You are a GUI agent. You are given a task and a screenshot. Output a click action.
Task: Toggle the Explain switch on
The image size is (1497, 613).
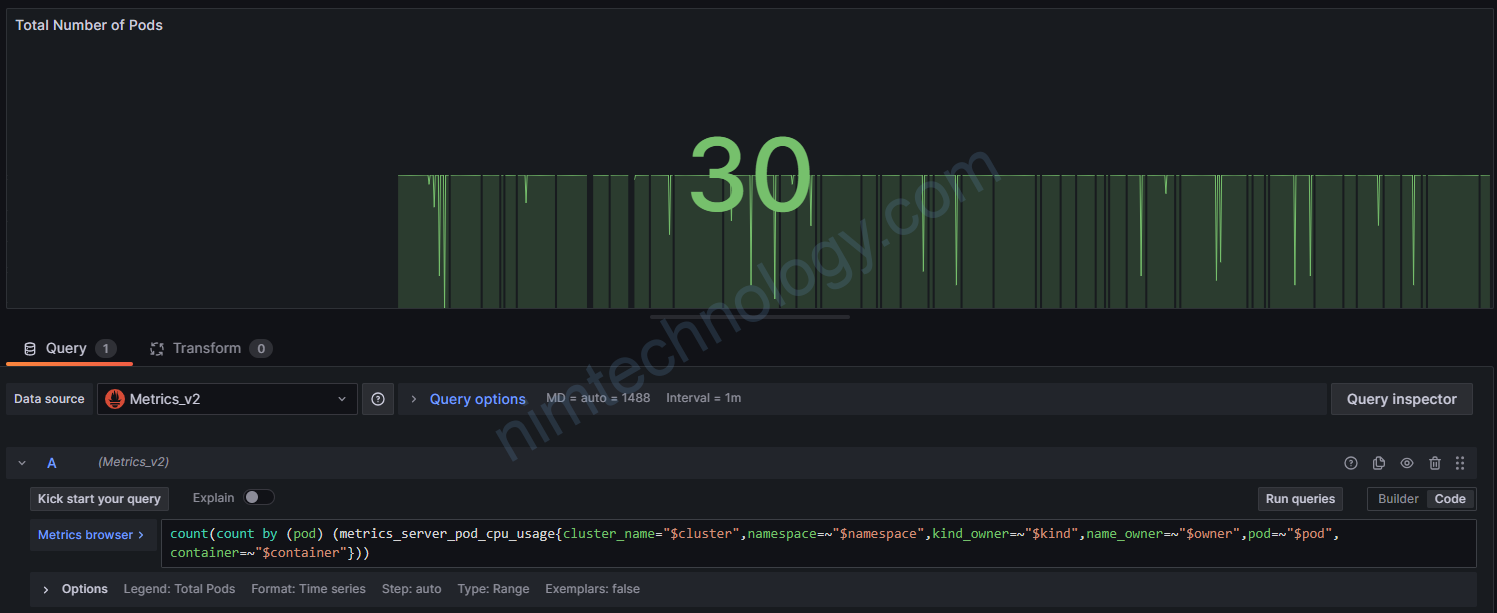coord(259,498)
